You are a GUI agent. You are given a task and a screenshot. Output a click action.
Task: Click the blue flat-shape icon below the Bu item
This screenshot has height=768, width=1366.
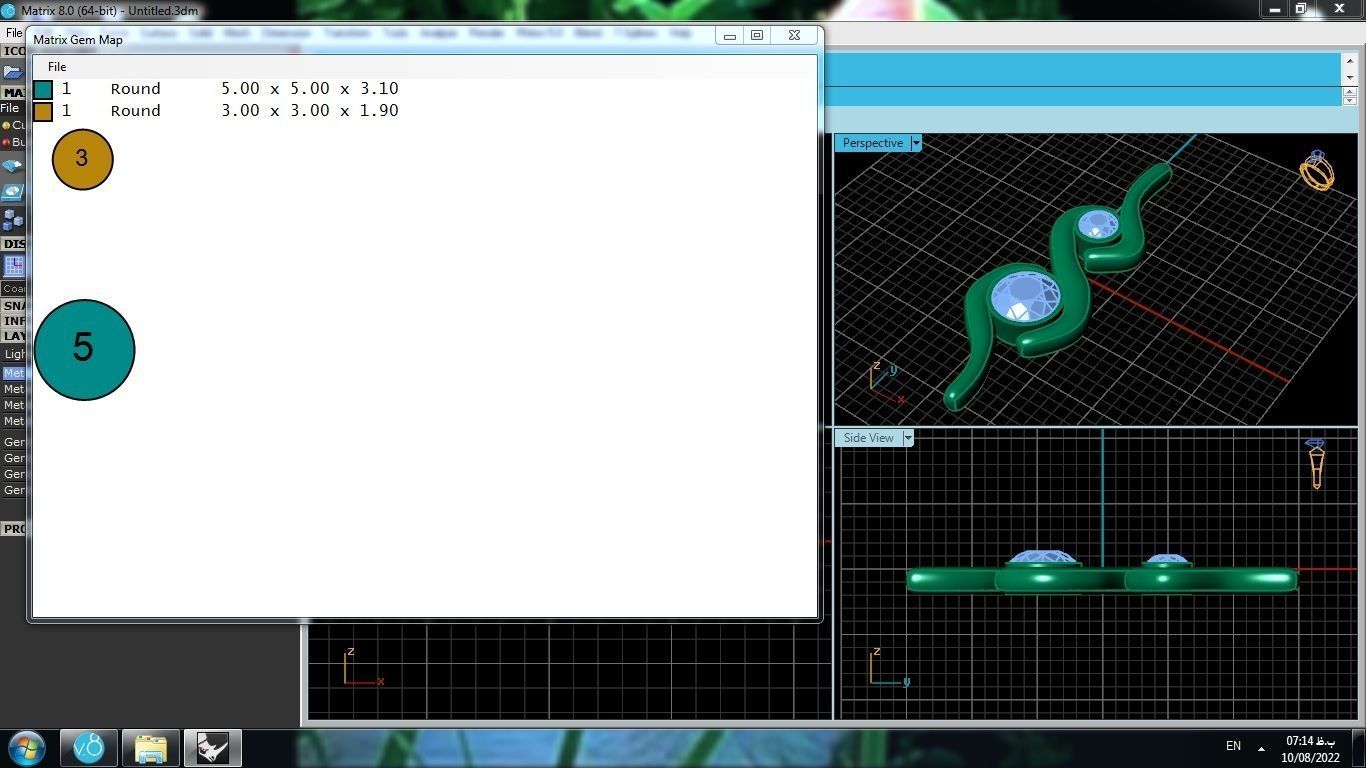coord(12,166)
